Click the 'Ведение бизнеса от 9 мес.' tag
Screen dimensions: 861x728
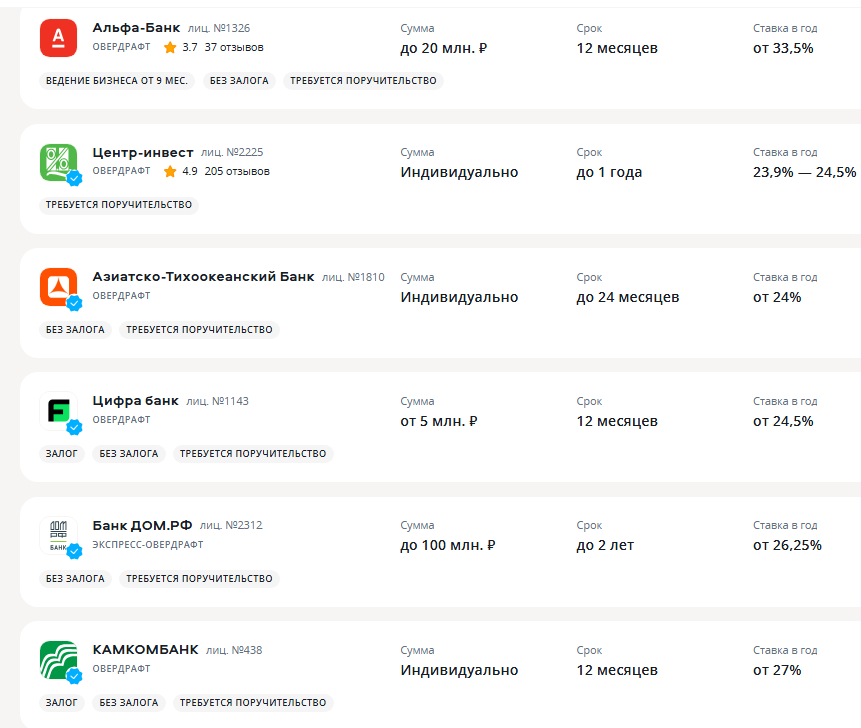coord(118,81)
